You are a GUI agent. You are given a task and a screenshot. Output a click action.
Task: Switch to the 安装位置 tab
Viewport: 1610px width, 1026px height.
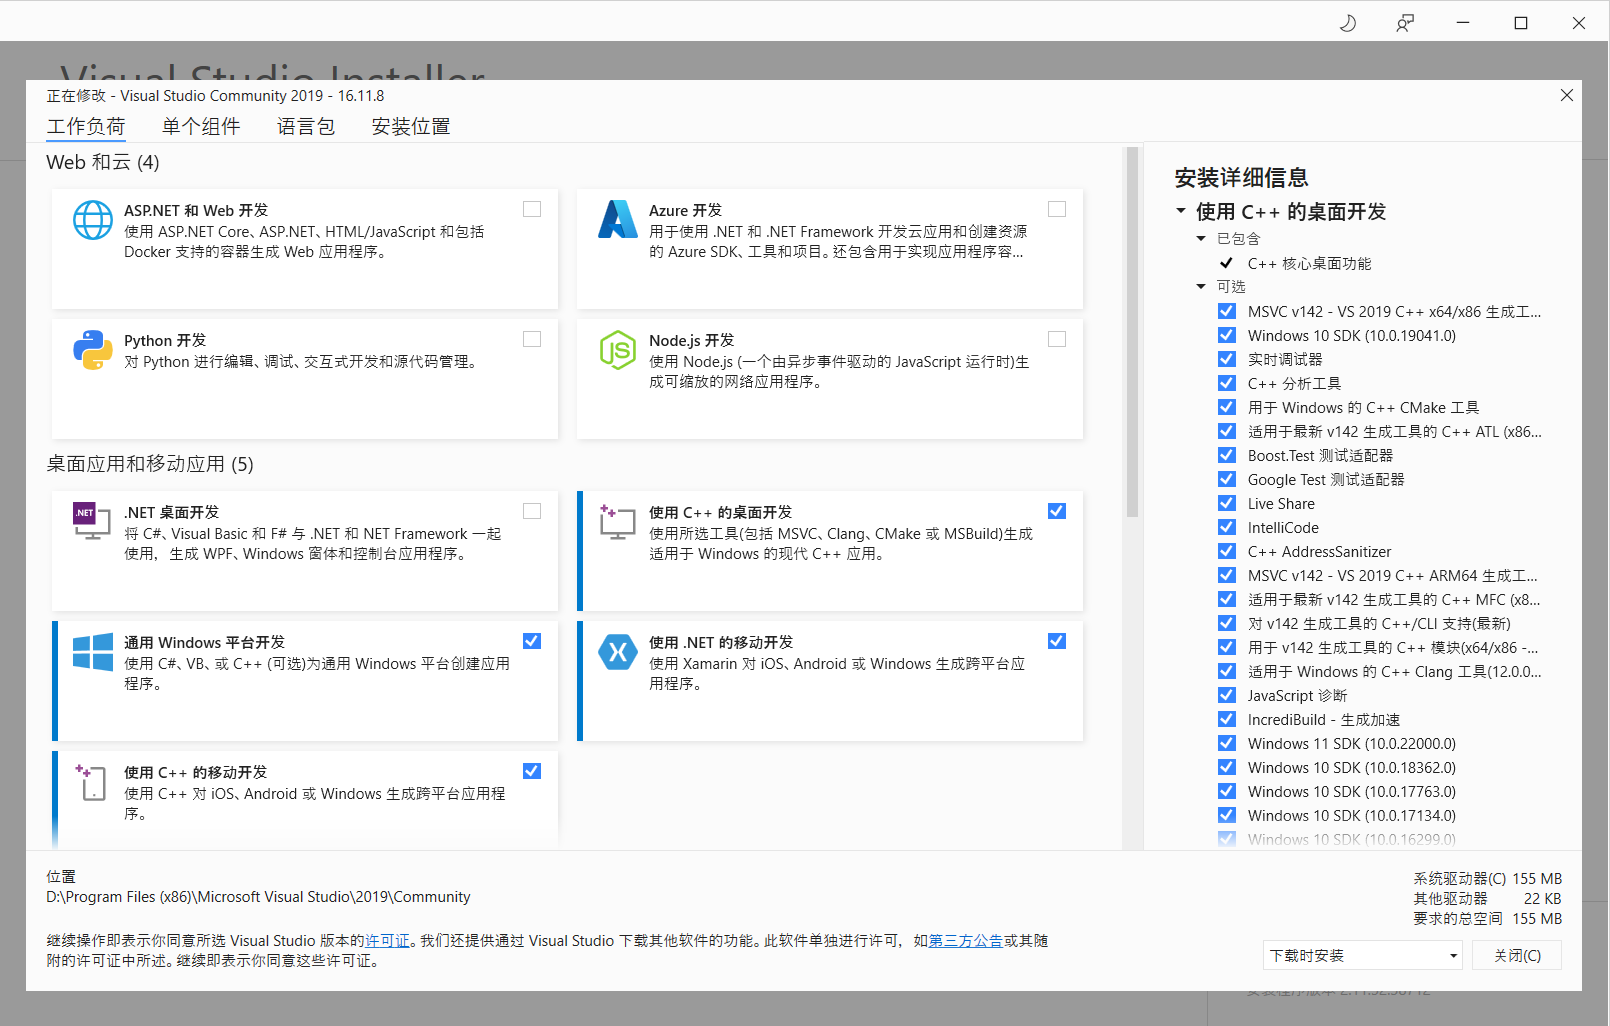pyautogui.click(x=411, y=127)
